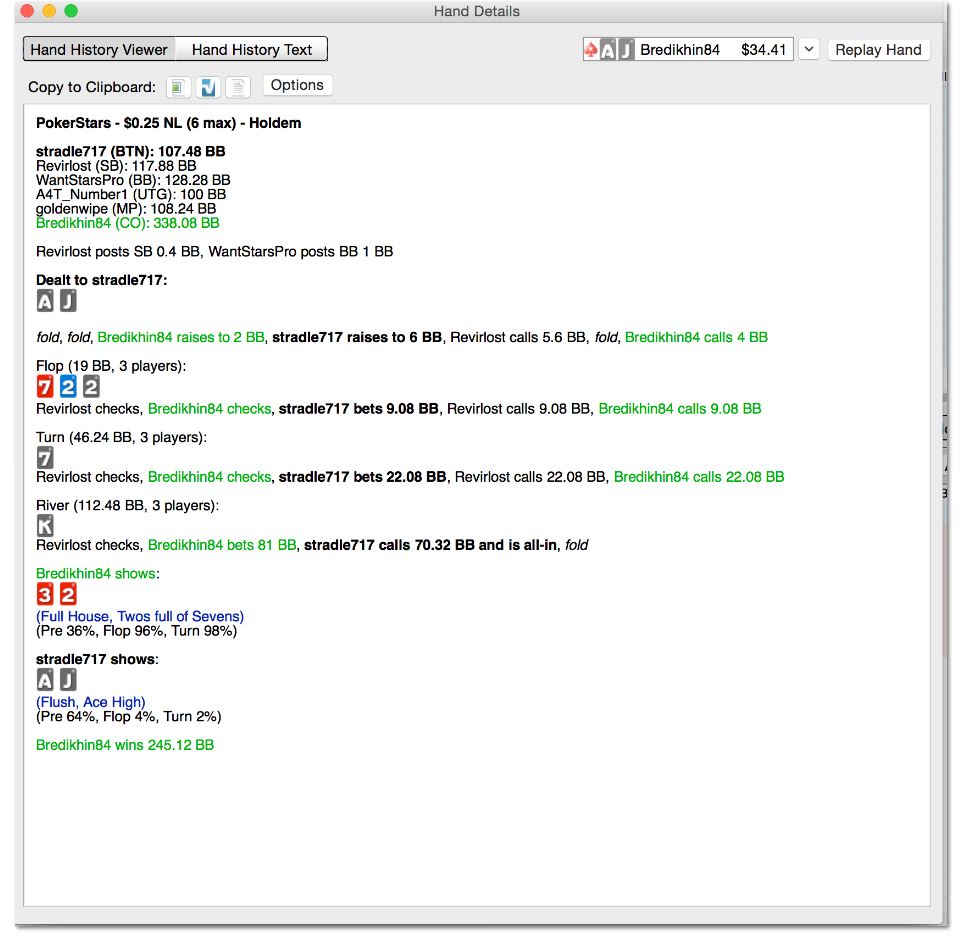The width and height of the screenshot is (967, 937).
Task: Select 'goldenwipe (MP): 108.24 BB' line
Action: (x=126, y=208)
